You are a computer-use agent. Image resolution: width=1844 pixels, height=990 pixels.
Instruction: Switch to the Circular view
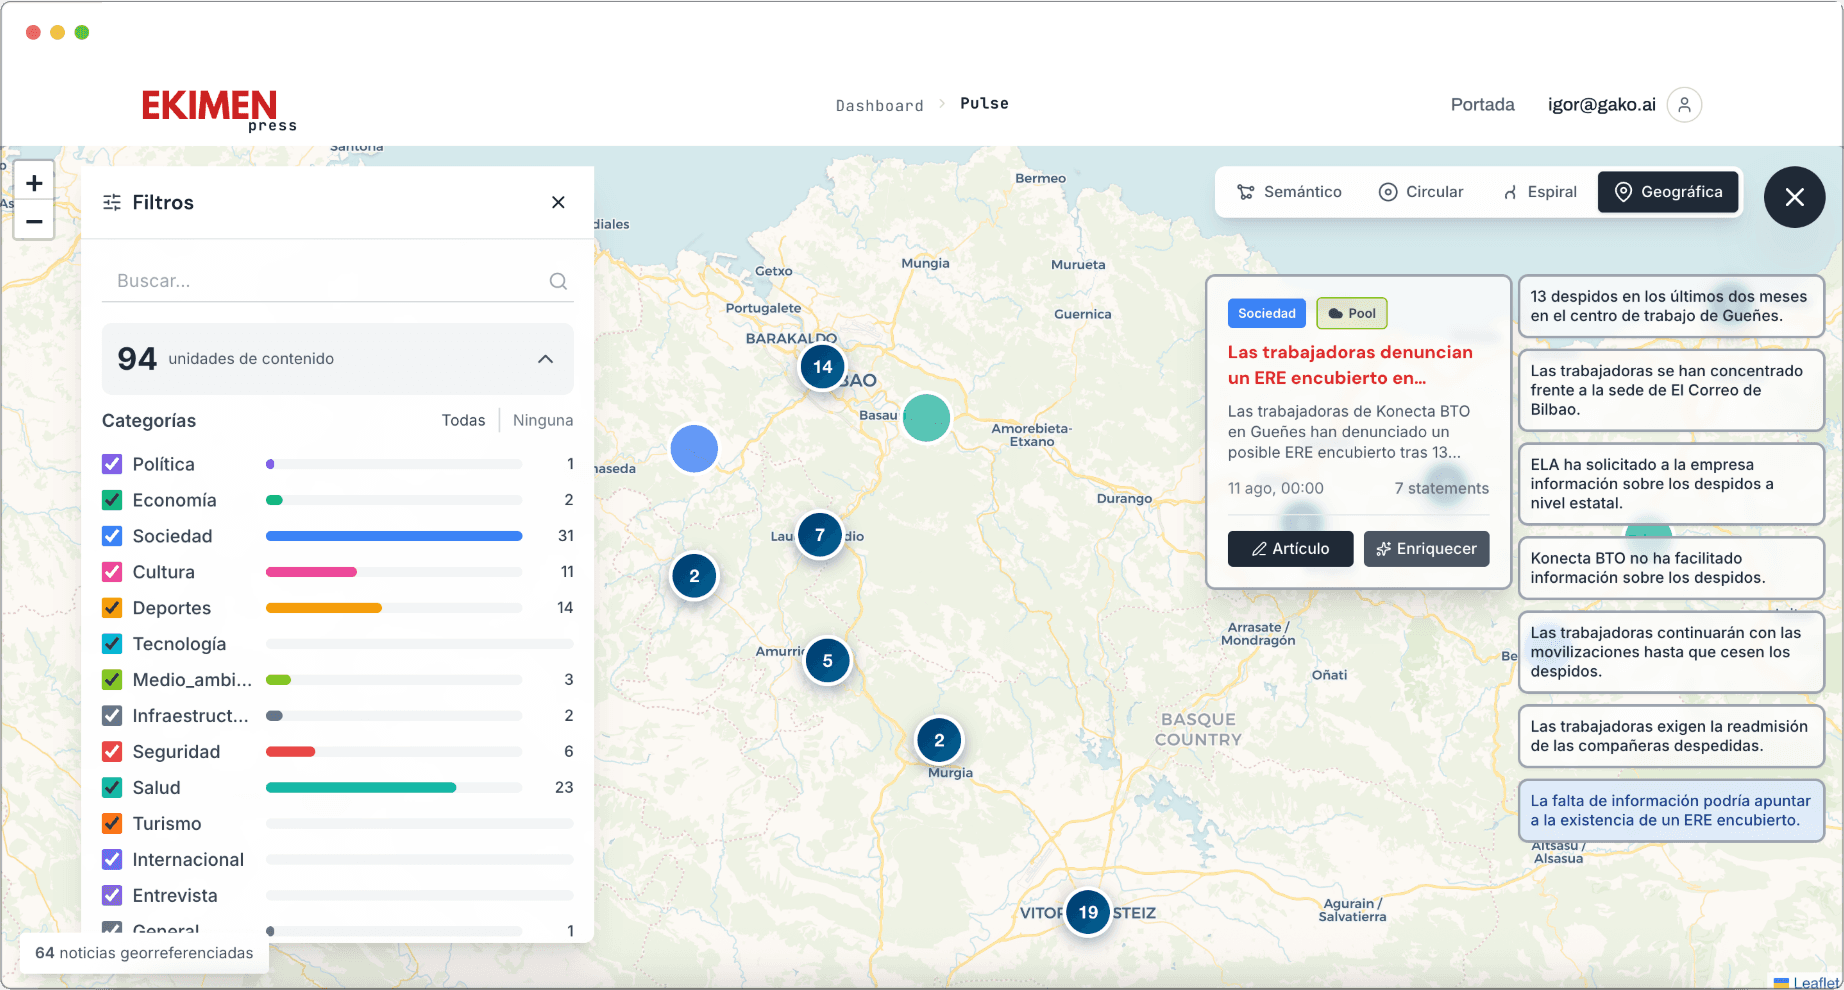coord(1421,192)
